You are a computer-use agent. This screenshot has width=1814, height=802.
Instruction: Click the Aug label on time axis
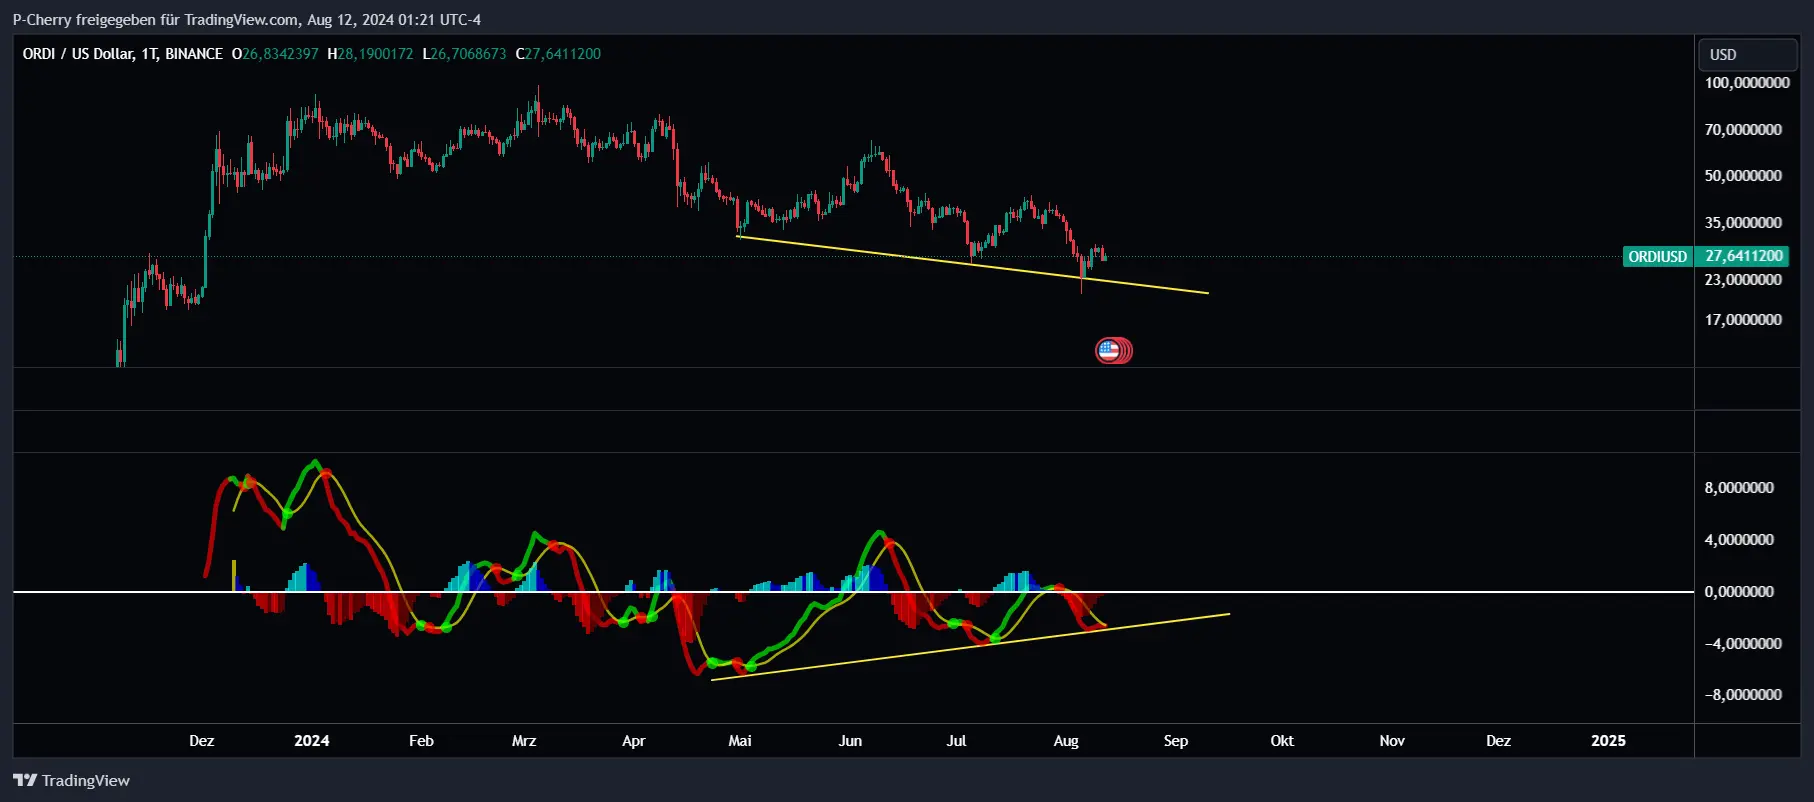click(x=1066, y=741)
